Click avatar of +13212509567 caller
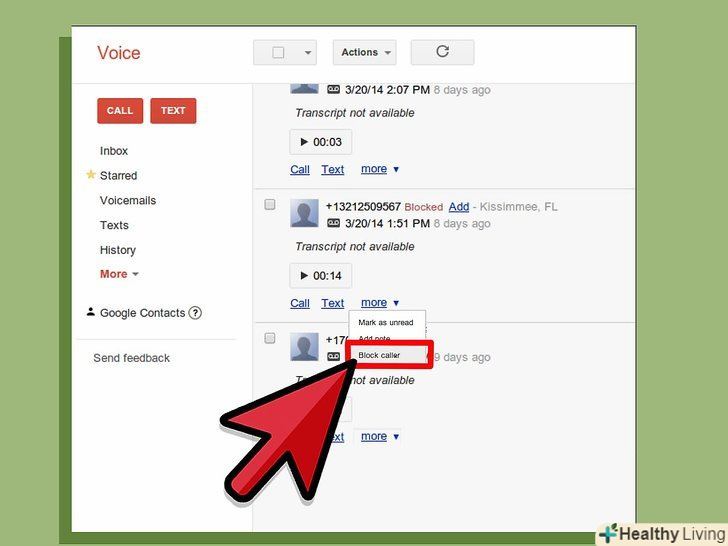This screenshot has height=546, width=728. (304, 213)
